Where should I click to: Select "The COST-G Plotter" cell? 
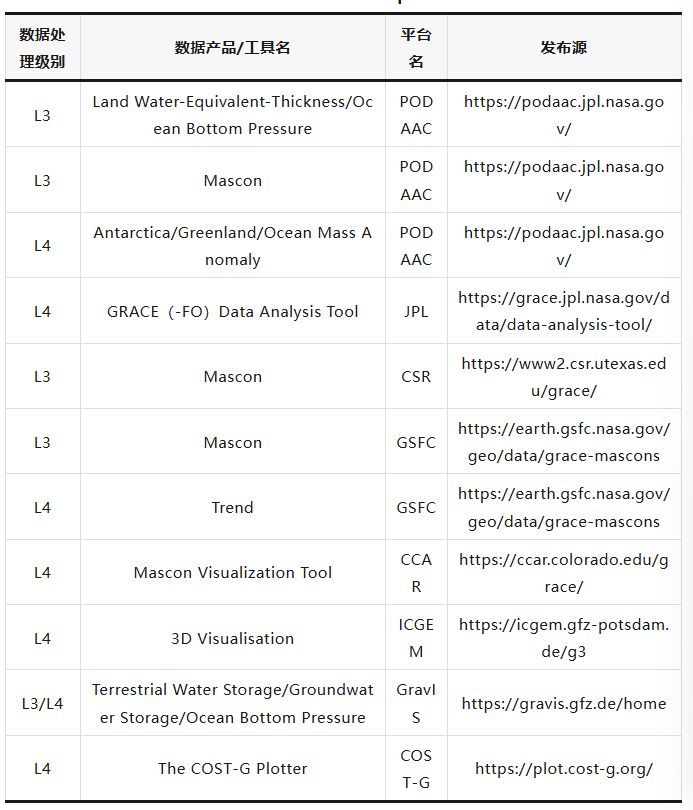pos(232,769)
